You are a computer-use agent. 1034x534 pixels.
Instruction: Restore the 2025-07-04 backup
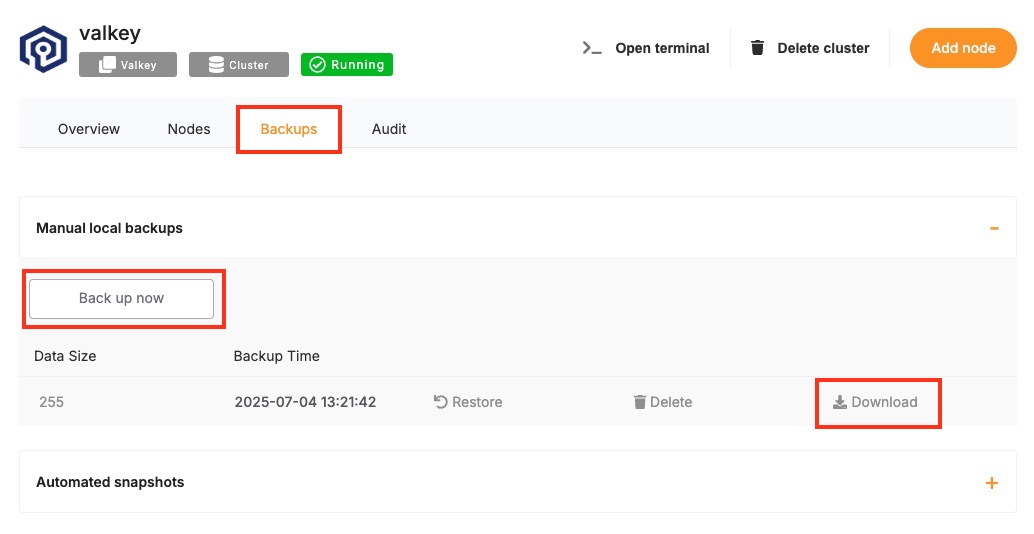pos(468,402)
